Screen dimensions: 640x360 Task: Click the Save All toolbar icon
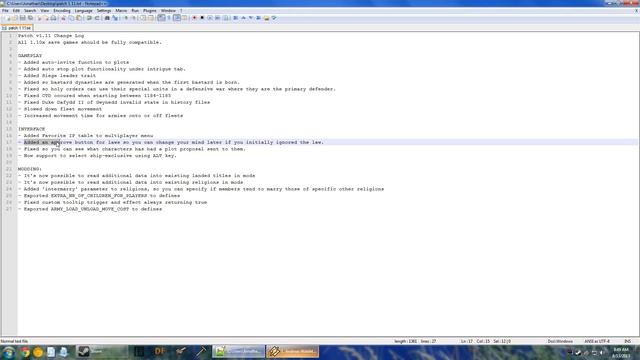30,18
